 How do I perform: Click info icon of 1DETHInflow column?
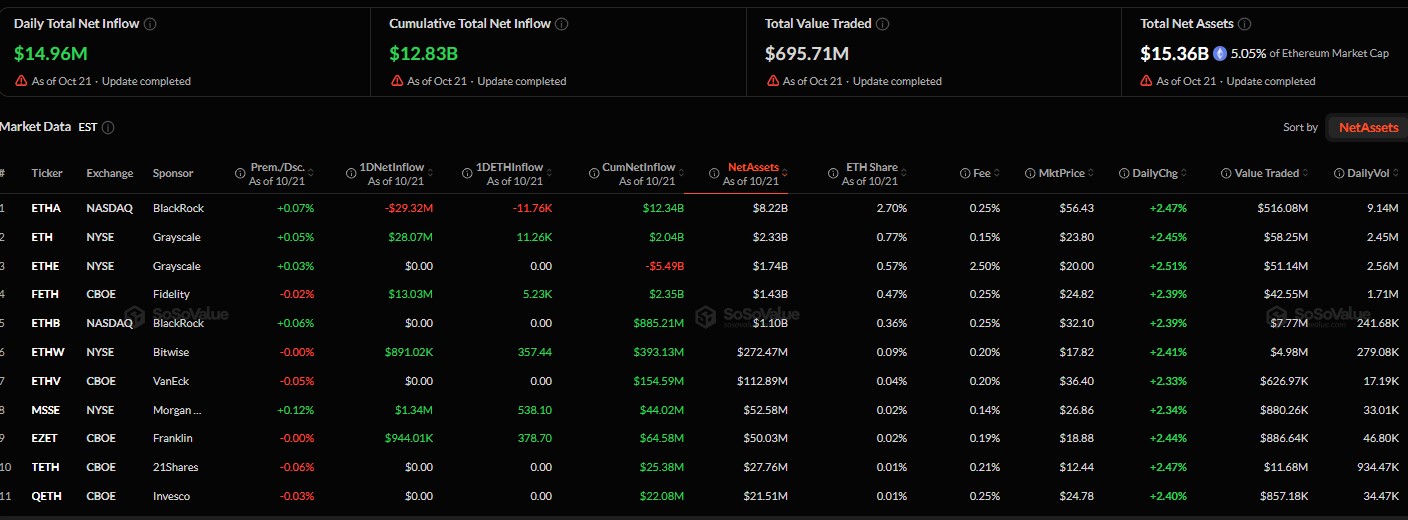pyautogui.click(x=467, y=173)
